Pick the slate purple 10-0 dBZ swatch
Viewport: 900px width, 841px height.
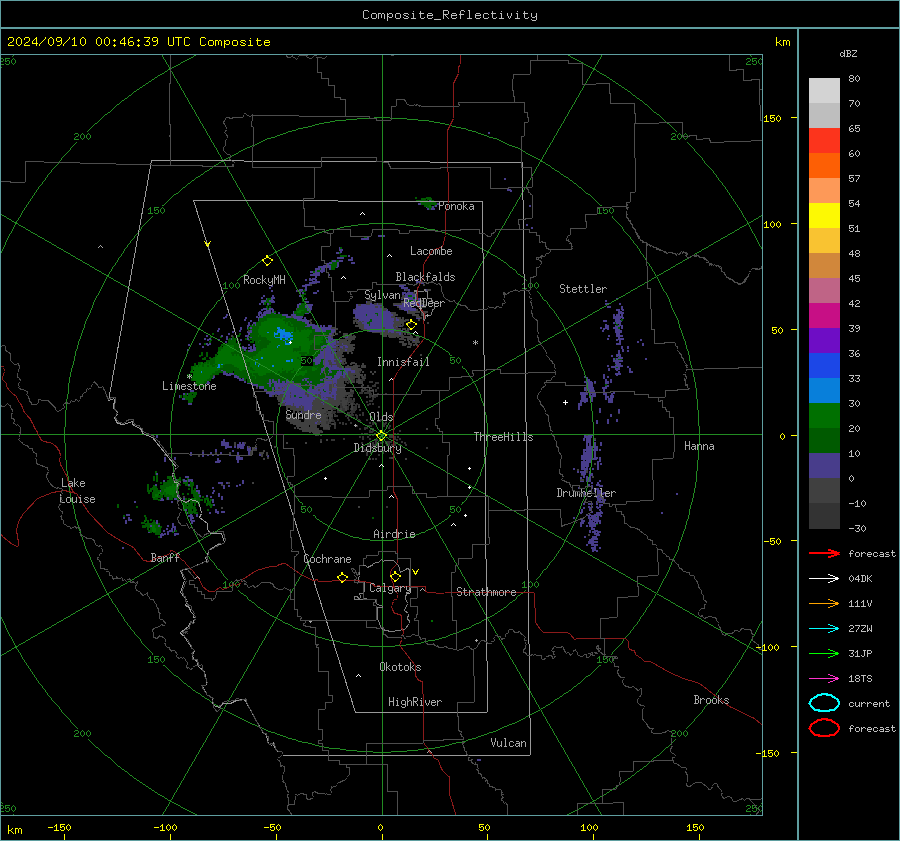click(x=824, y=466)
